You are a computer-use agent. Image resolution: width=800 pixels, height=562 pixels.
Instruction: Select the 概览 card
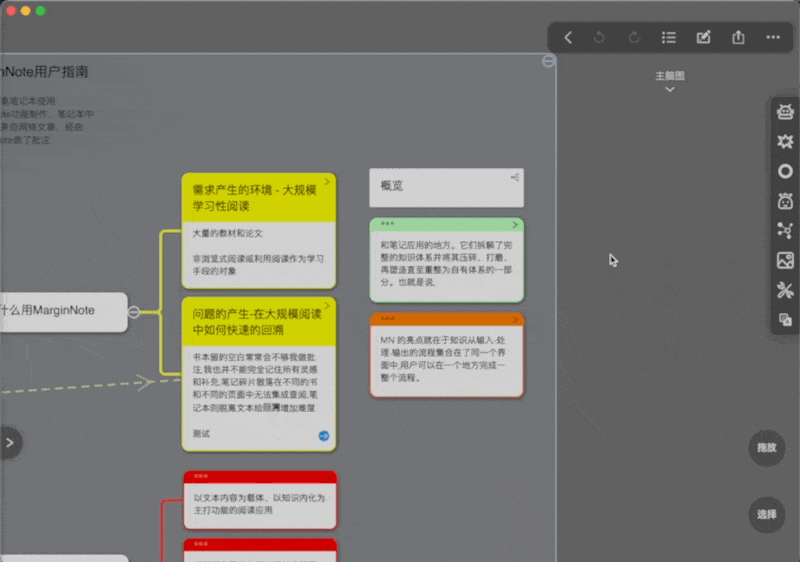446,188
